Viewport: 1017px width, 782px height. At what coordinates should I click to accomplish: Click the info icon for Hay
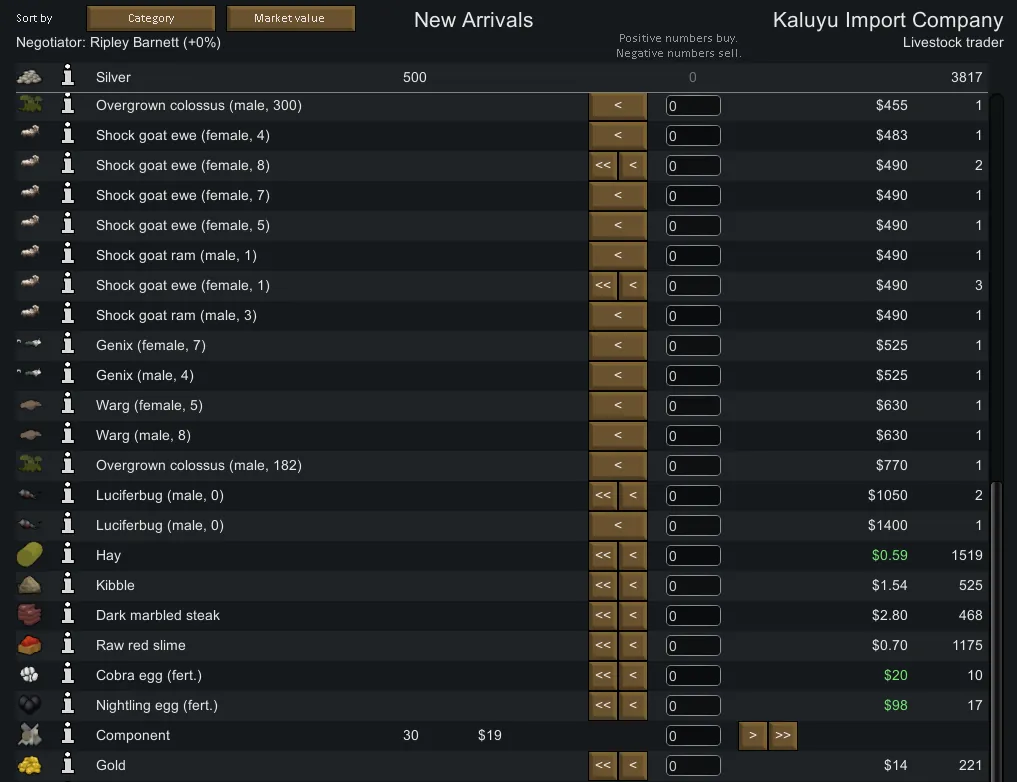tap(68, 555)
